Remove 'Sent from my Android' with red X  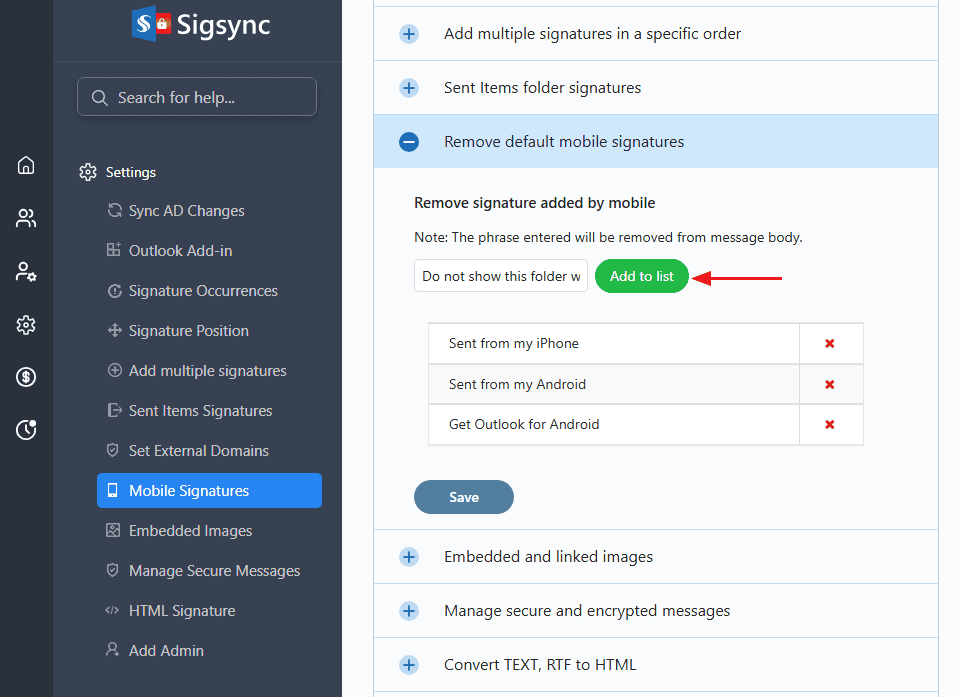pos(829,385)
